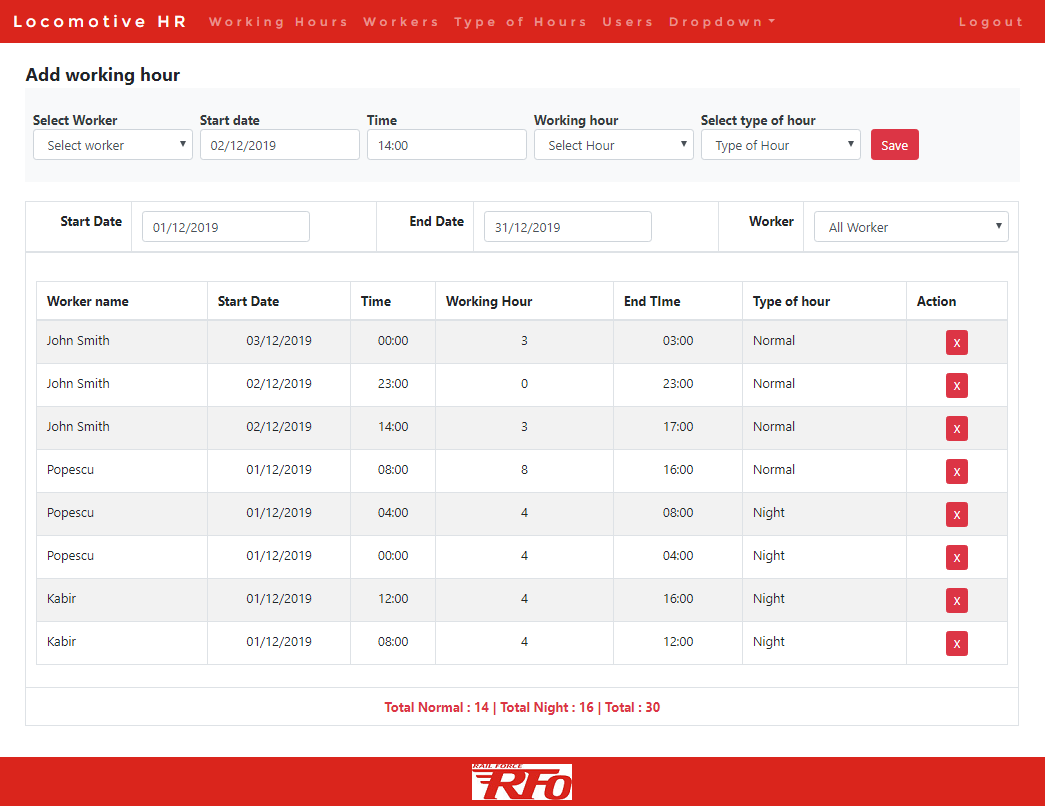Click the Logout link
Screen dimensions: 1045x806
[990, 22]
